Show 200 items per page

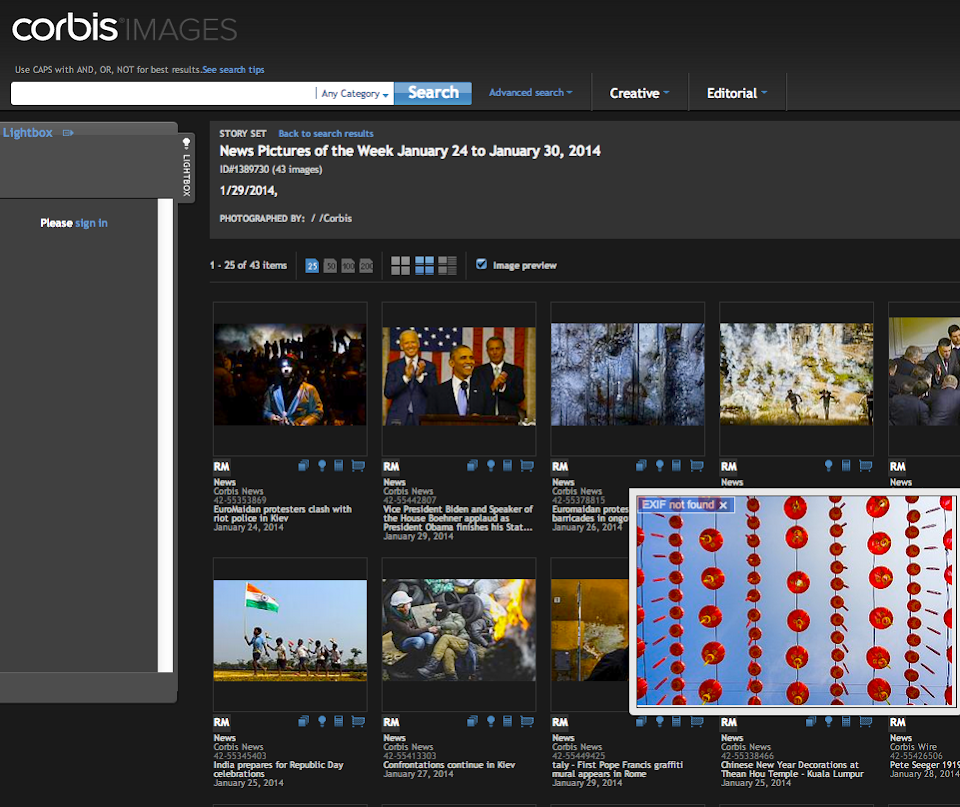pyautogui.click(x=366, y=266)
